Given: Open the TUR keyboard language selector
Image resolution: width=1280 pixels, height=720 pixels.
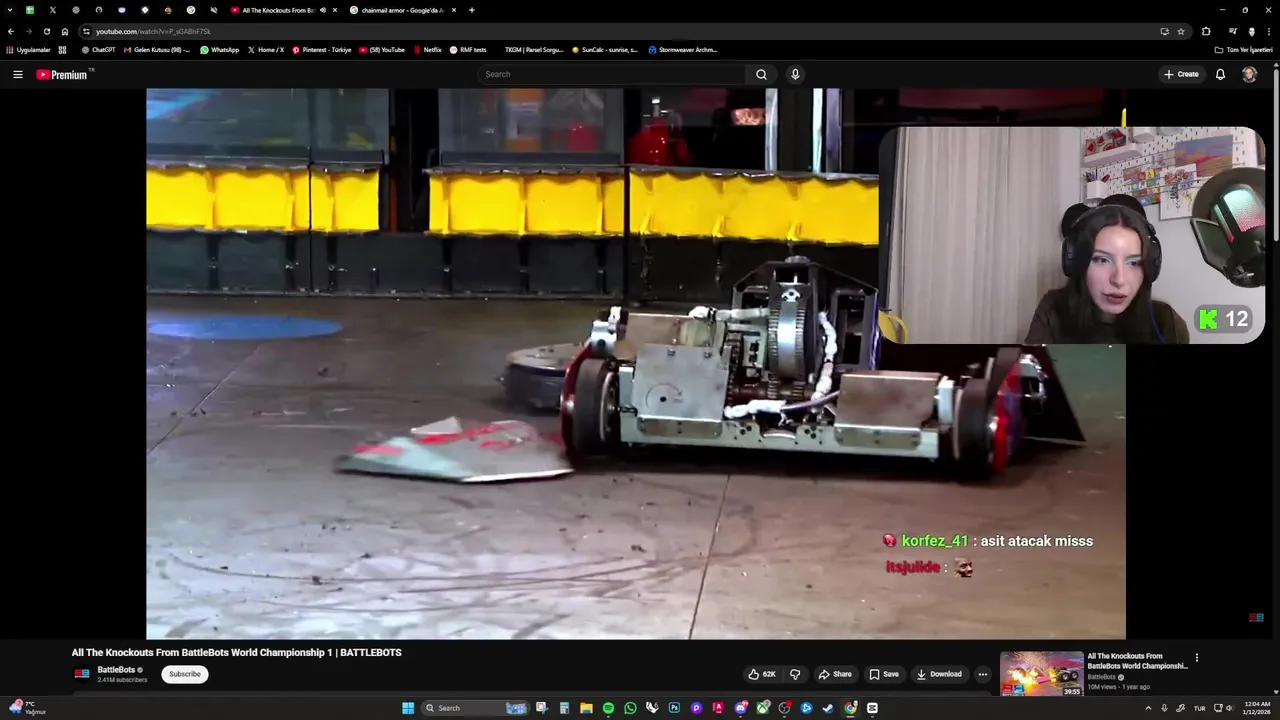Looking at the screenshot, I should 1199,708.
